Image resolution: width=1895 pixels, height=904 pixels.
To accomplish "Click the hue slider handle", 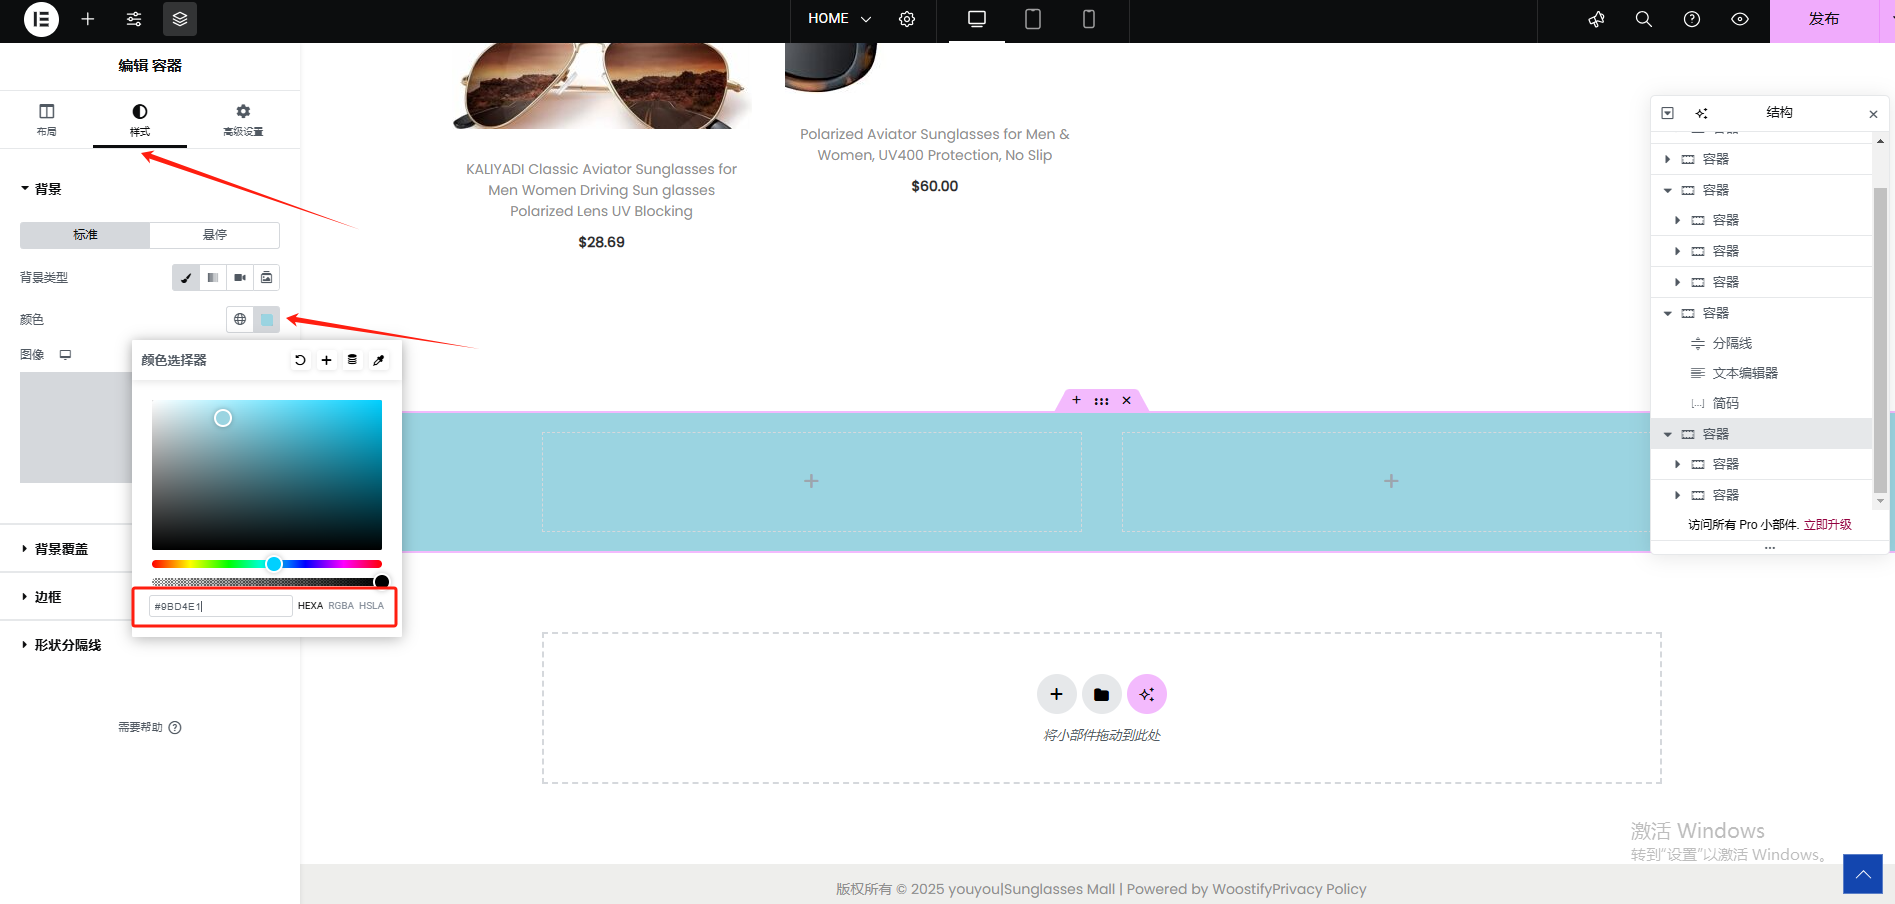I will [x=274, y=564].
